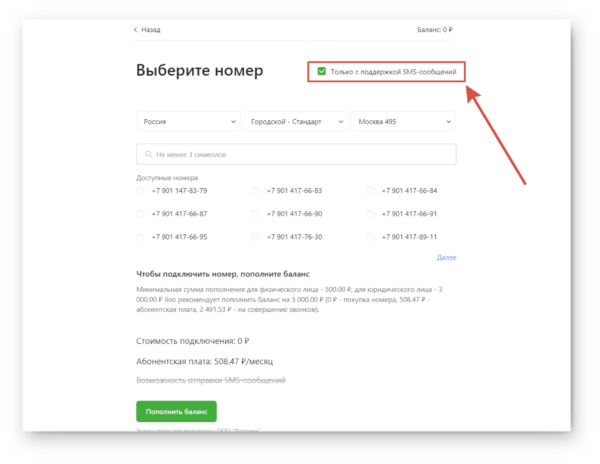This screenshot has width=600, height=464.
Task: Click the Абонентская плата: 508.47 ₽/месяц line
Action: [205, 361]
